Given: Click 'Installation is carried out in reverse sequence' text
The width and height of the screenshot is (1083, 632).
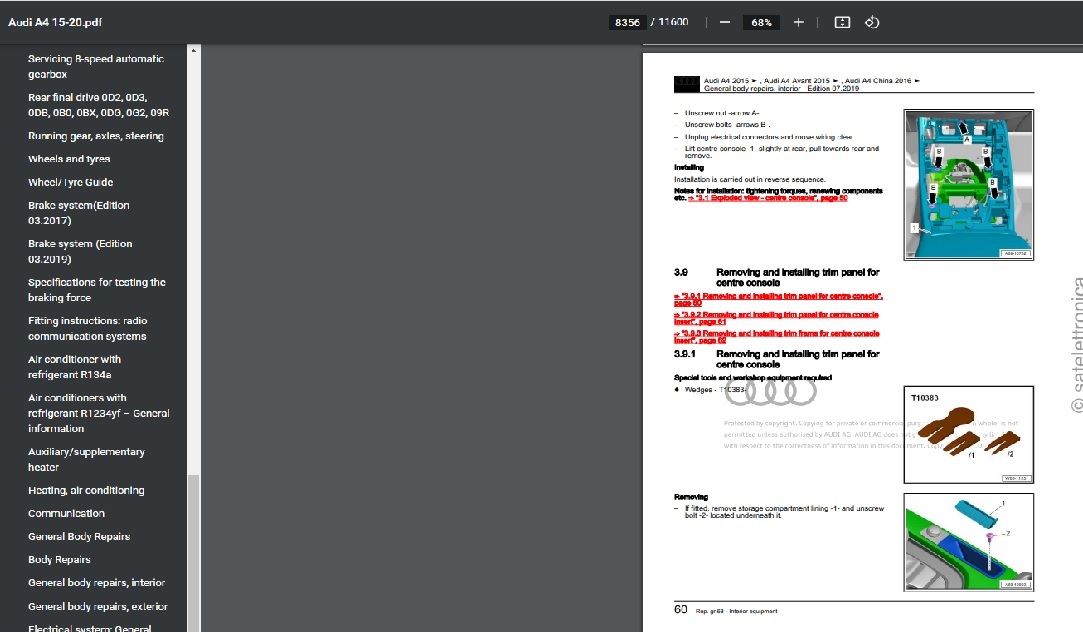Looking at the screenshot, I should point(749,180).
